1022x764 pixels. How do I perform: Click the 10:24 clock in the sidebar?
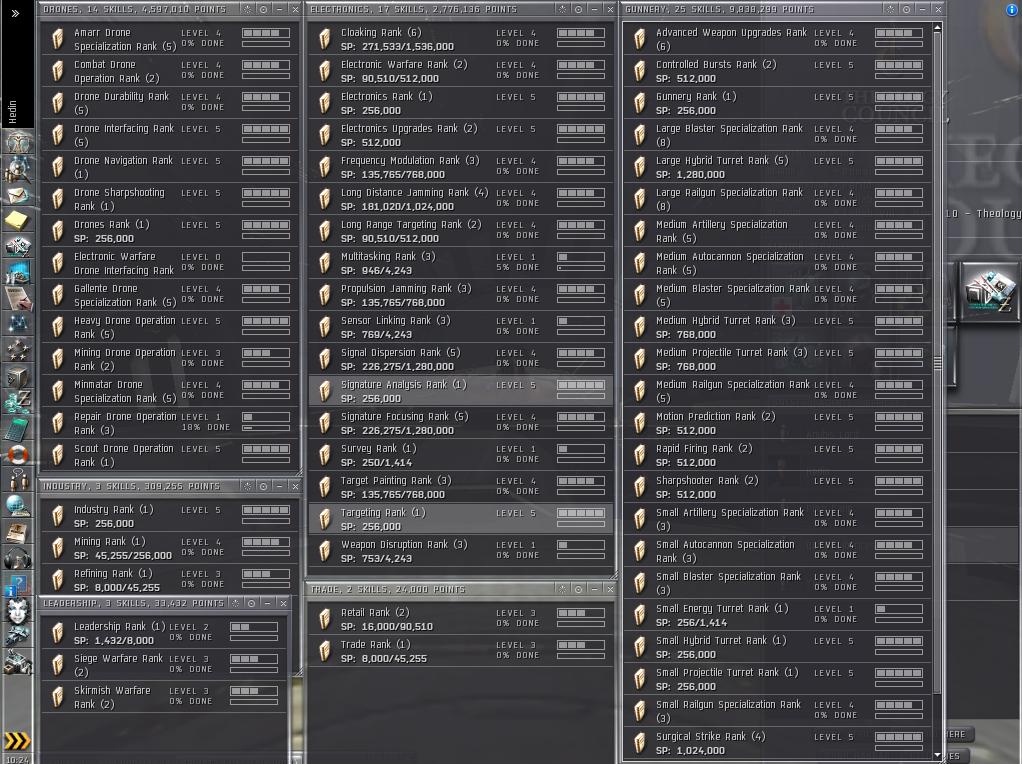pos(17,759)
